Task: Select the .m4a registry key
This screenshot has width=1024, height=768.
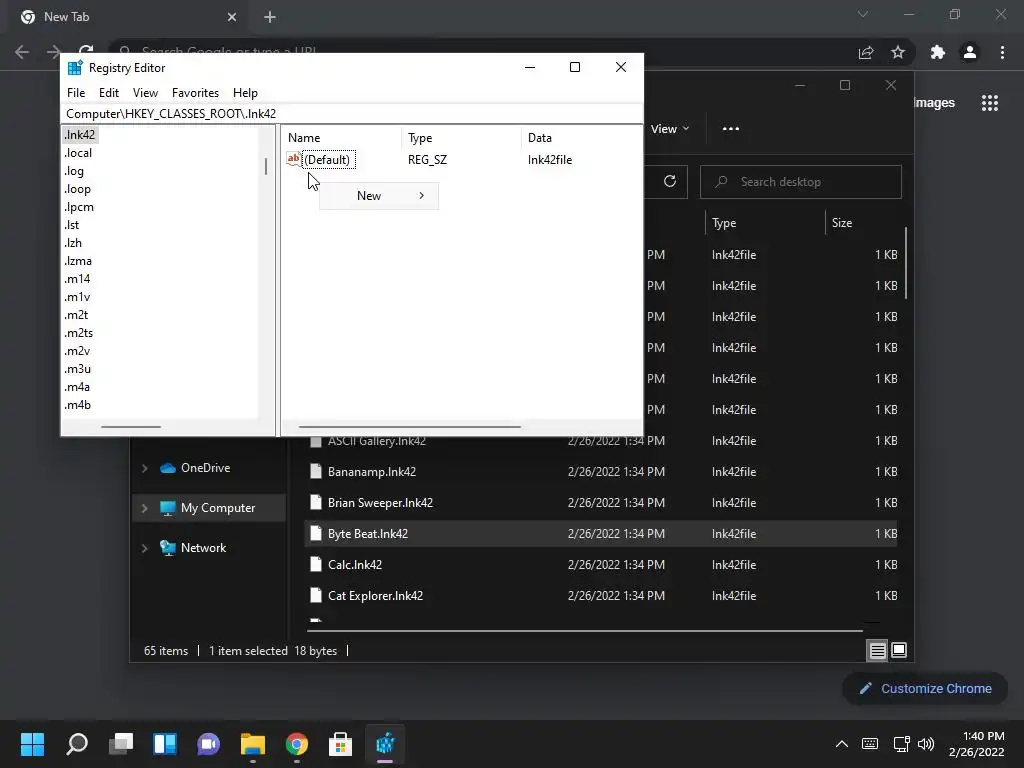Action: coord(78,387)
